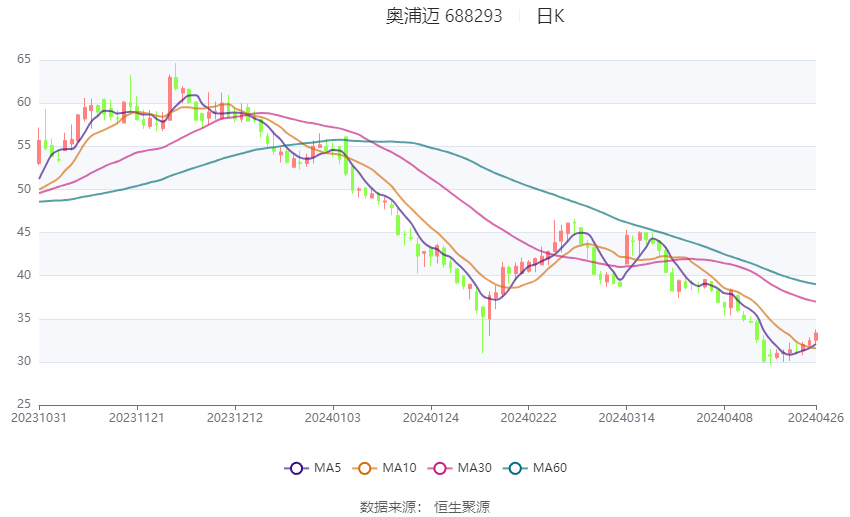Hide the MA5 line via its label
This screenshot has width=850, height=517.
[x=327, y=468]
